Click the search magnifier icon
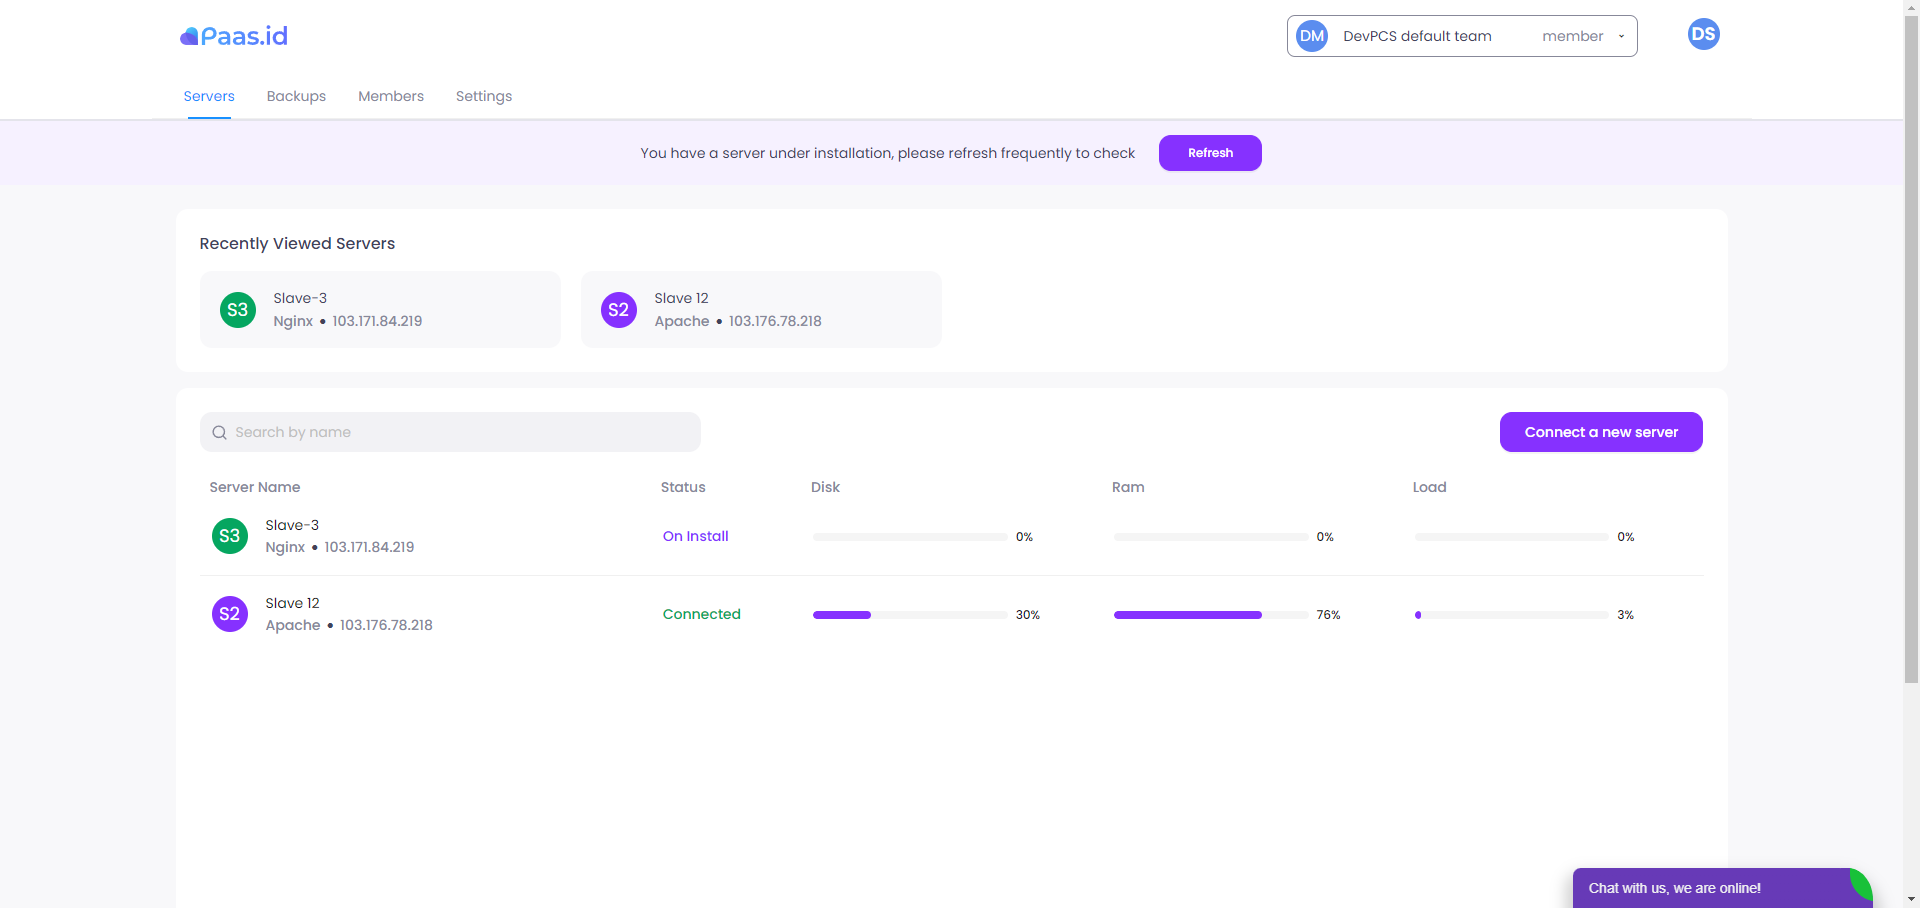Screen dimensions: 1920x908 [219, 433]
